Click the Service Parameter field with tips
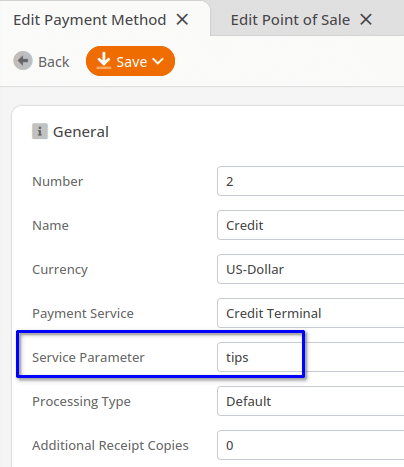The image size is (404, 467). coord(310,357)
